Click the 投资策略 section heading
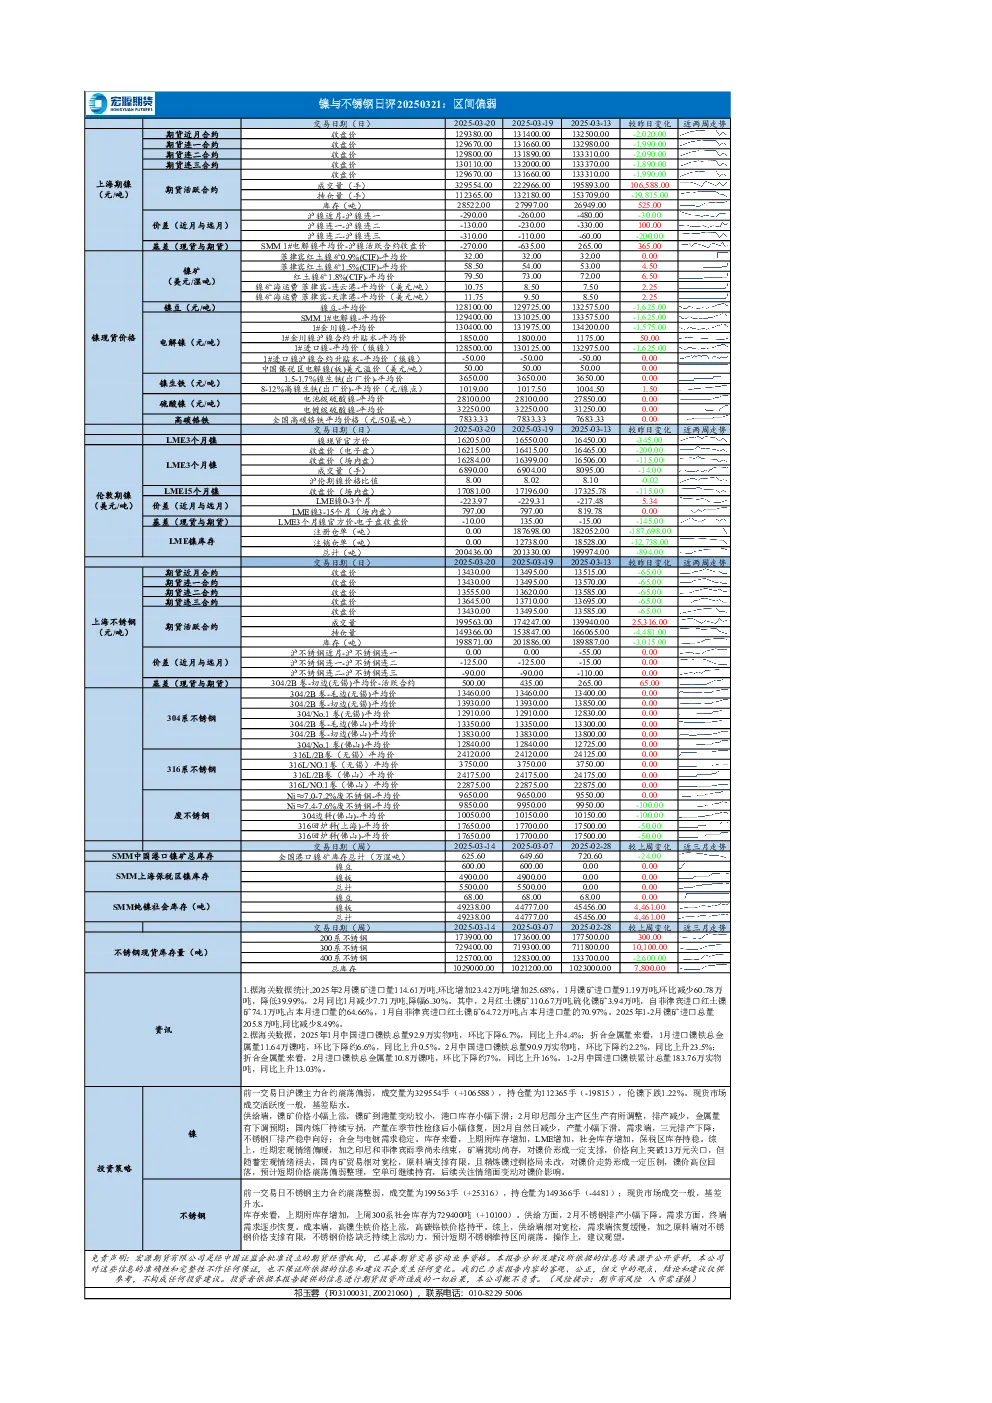The width and height of the screenshot is (992, 1403). pos(113,1168)
